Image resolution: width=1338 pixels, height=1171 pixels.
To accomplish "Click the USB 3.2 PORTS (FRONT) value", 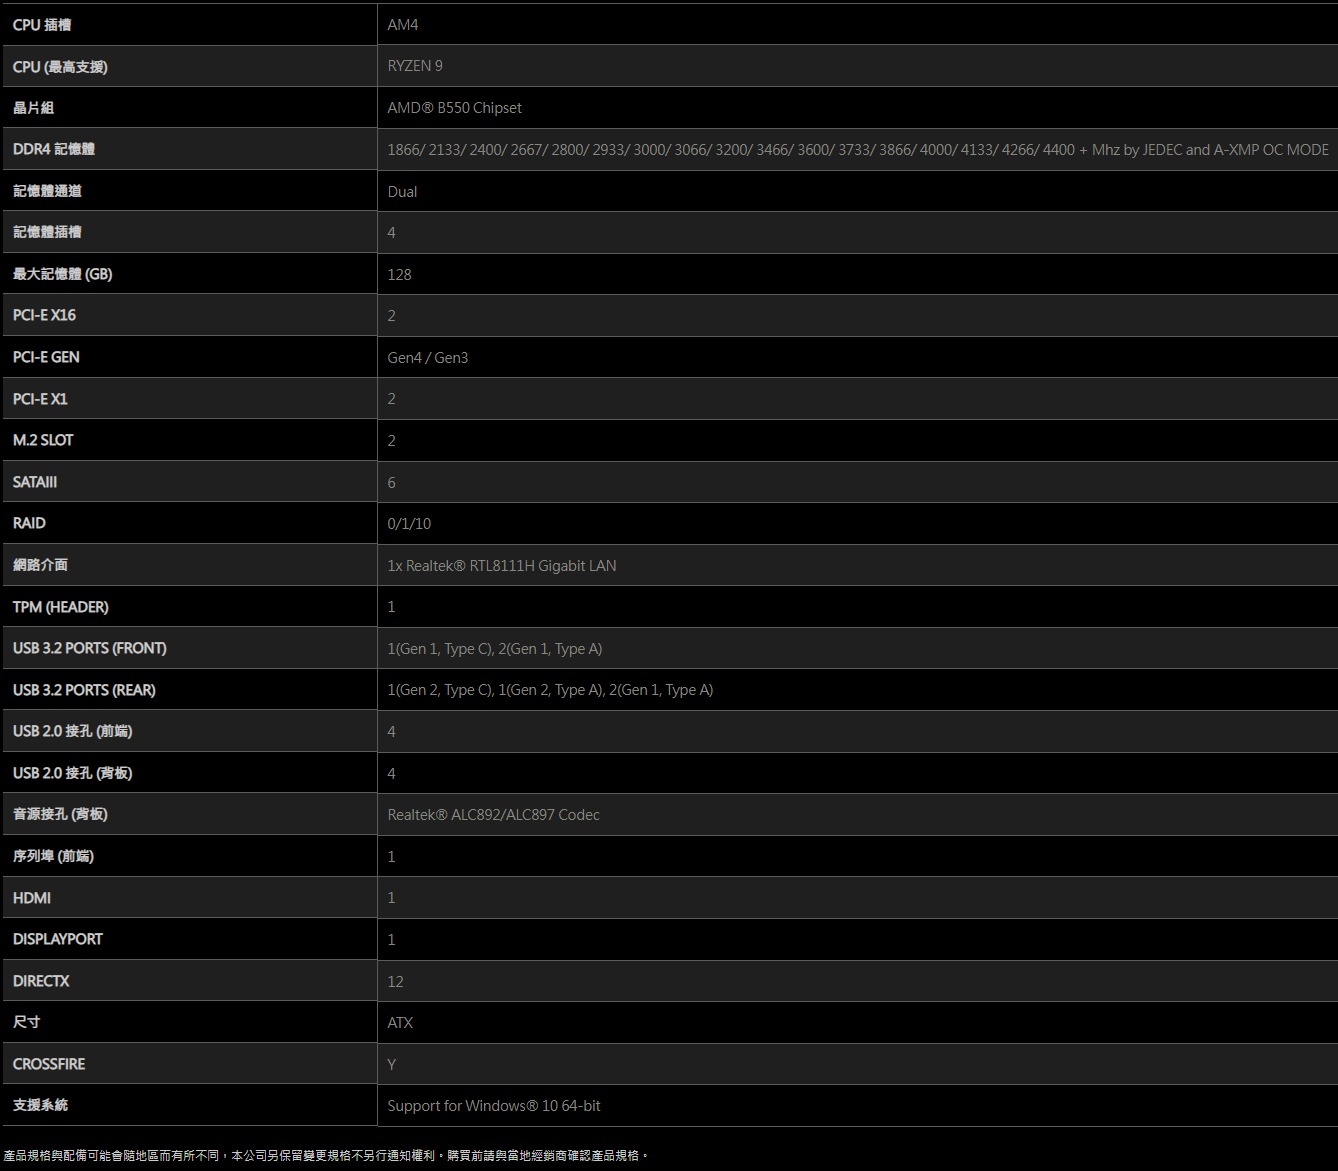I will [x=494, y=649].
